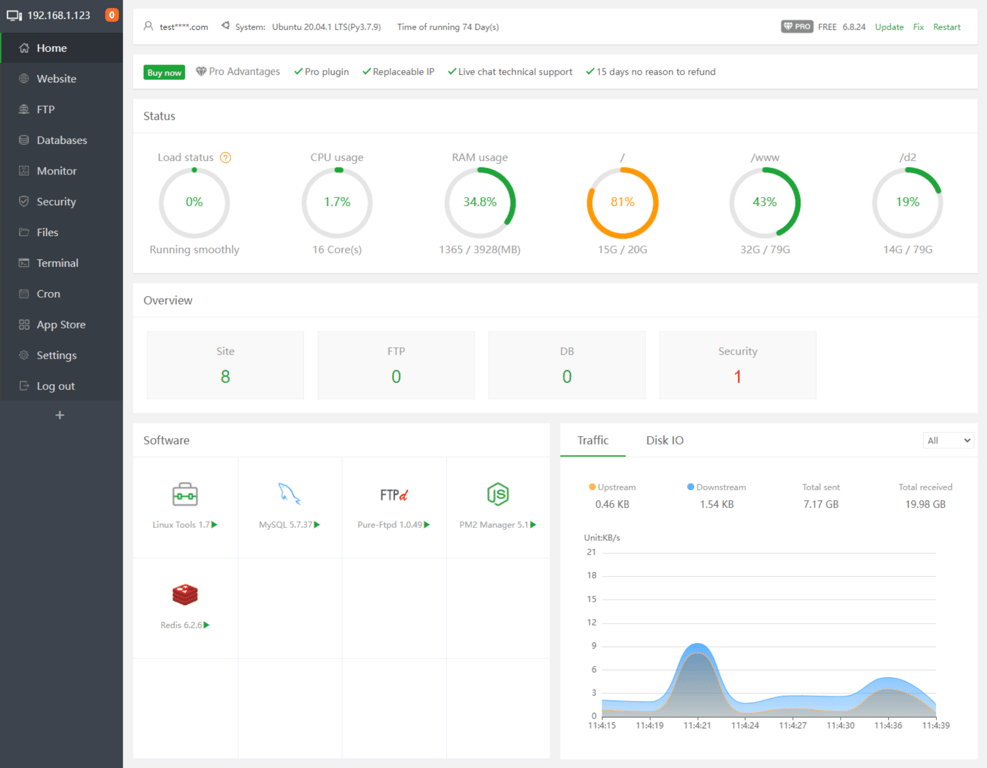
Task: Switch to the Disk IO tab
Action: click(x=664, y=440)
